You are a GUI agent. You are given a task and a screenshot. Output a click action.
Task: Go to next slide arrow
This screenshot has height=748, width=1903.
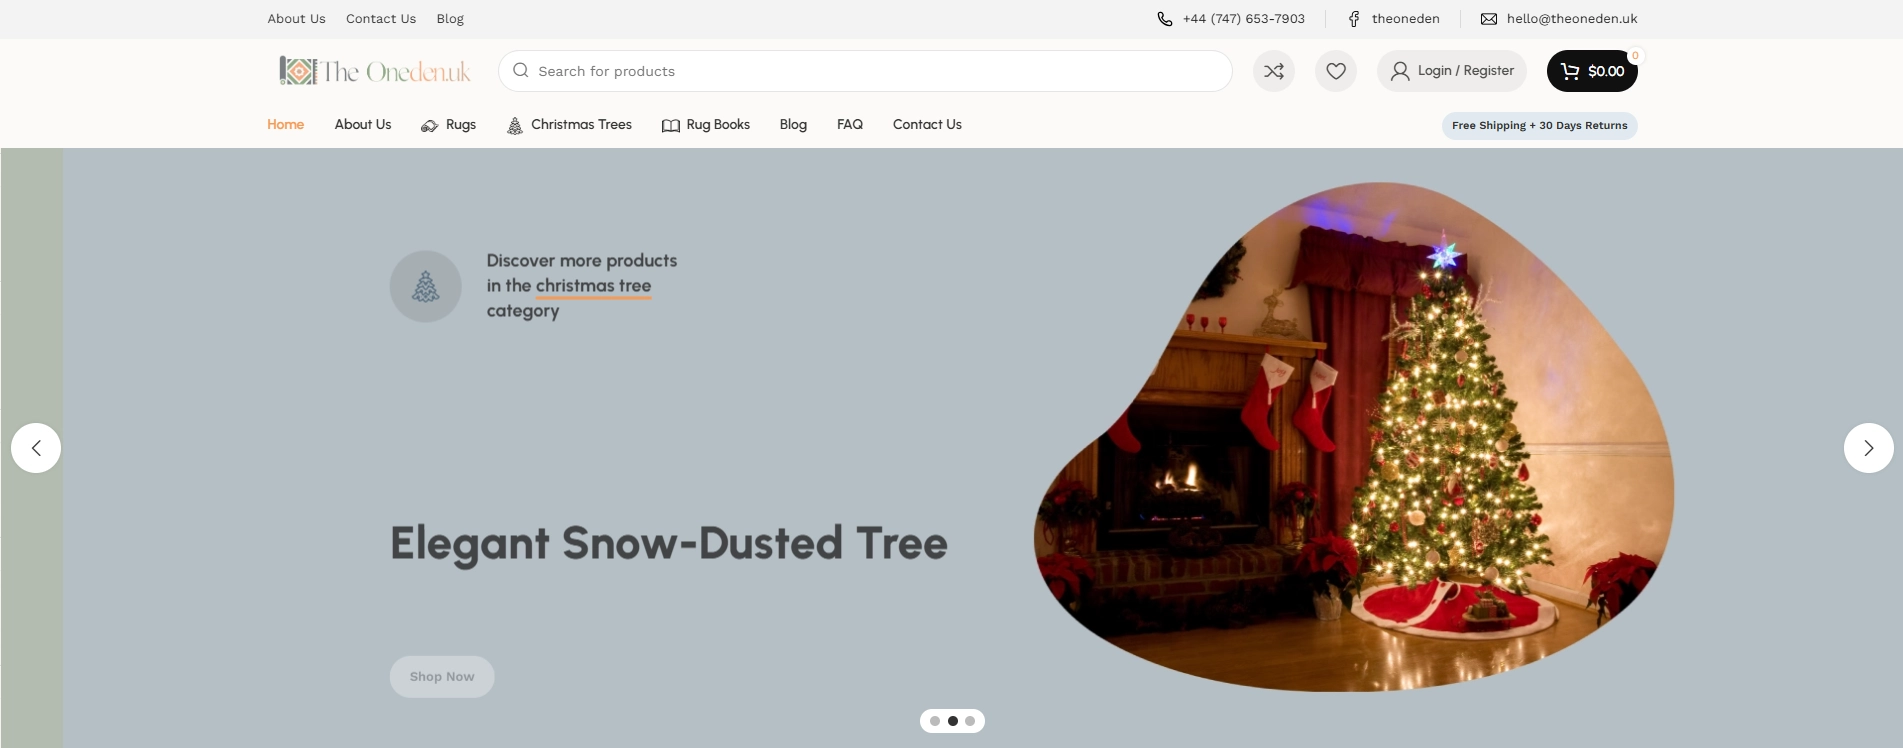click(x=1869, y=448)
